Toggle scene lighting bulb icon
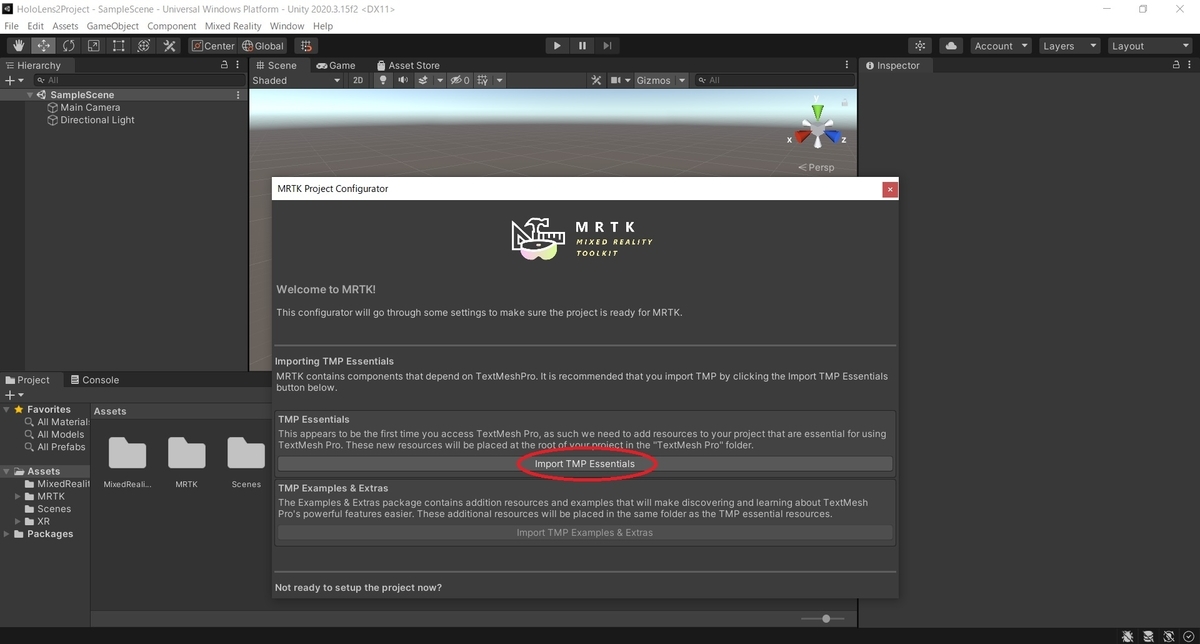Viewport: 1200px width, 644px height. [382, 80]
